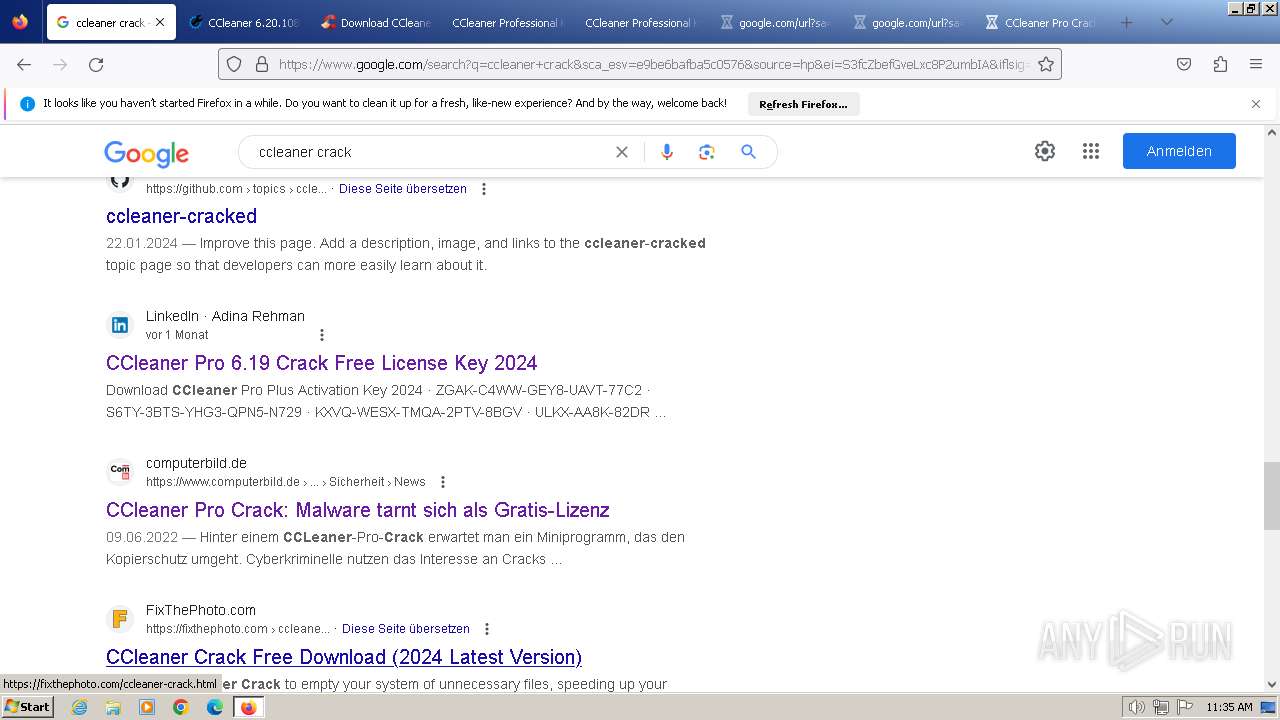Click inside the Google search input
Viewport: 1280px width, 720px height.
pos(430,152)
